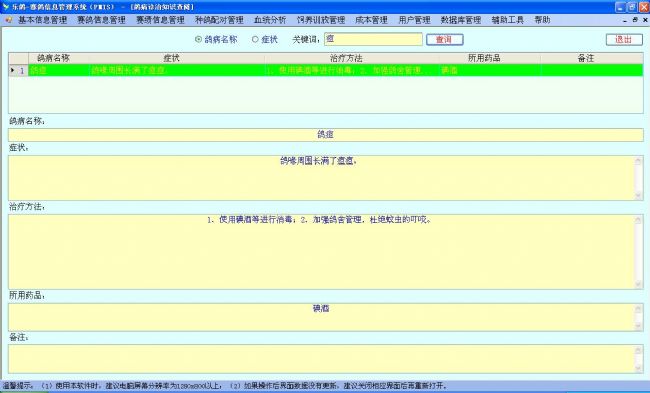Click the app icon in the title bar
650x393 pixels.
click(x=6, y=7)
